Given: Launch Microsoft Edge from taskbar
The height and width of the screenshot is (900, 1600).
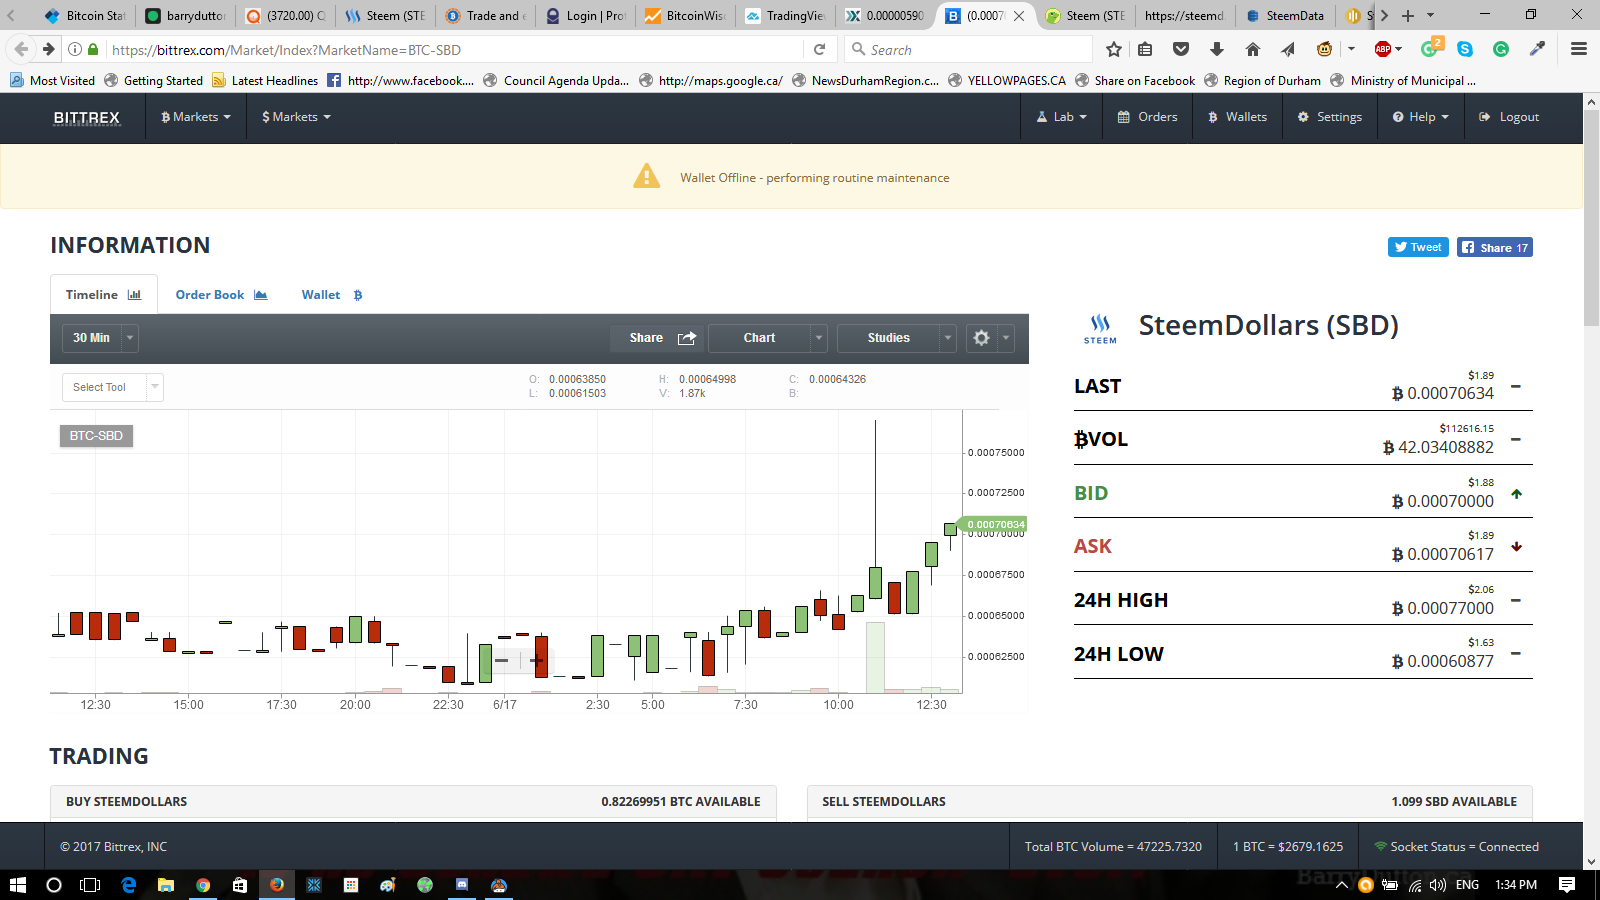Looking at the screenshot, I should point(129,885).
